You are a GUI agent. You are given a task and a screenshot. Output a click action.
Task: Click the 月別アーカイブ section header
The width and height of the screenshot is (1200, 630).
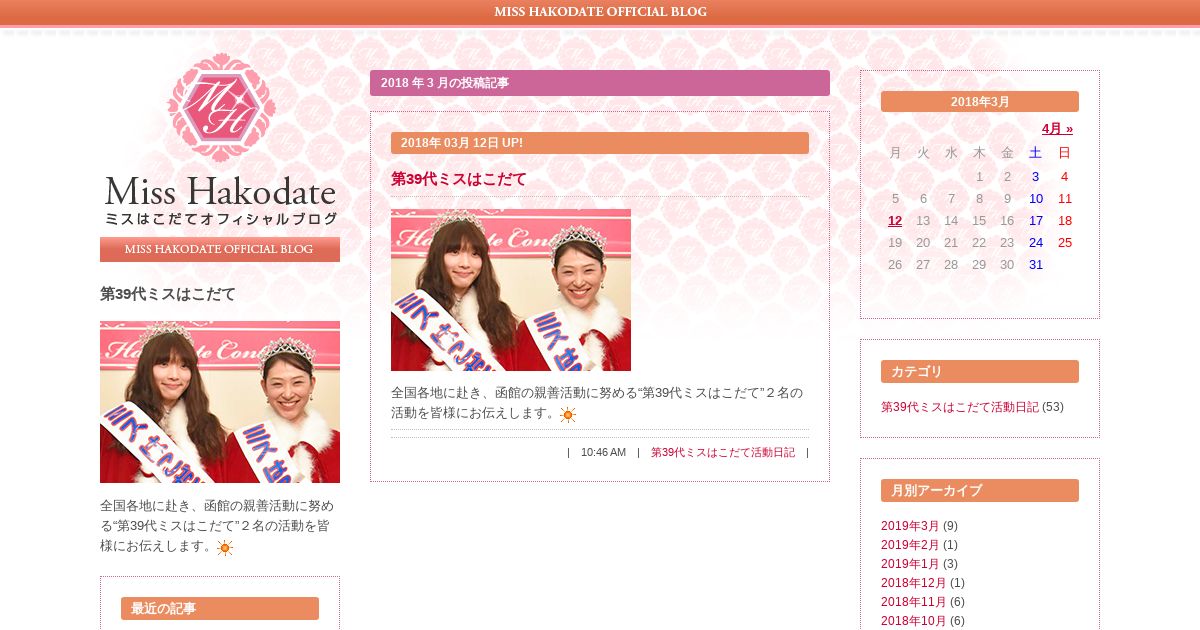tap(980, 491)
